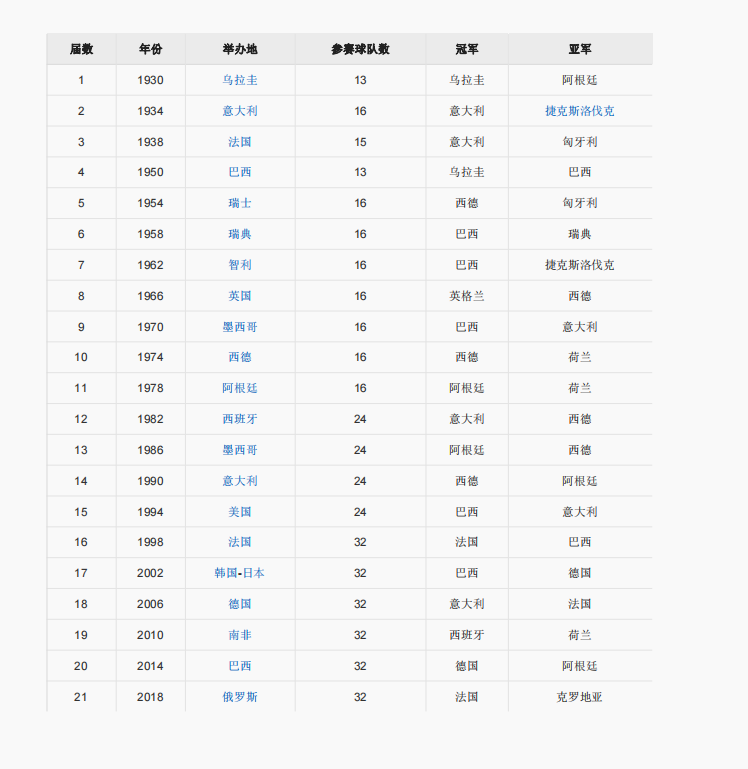Open the 法国 host link for 1998

click(240, 542)
